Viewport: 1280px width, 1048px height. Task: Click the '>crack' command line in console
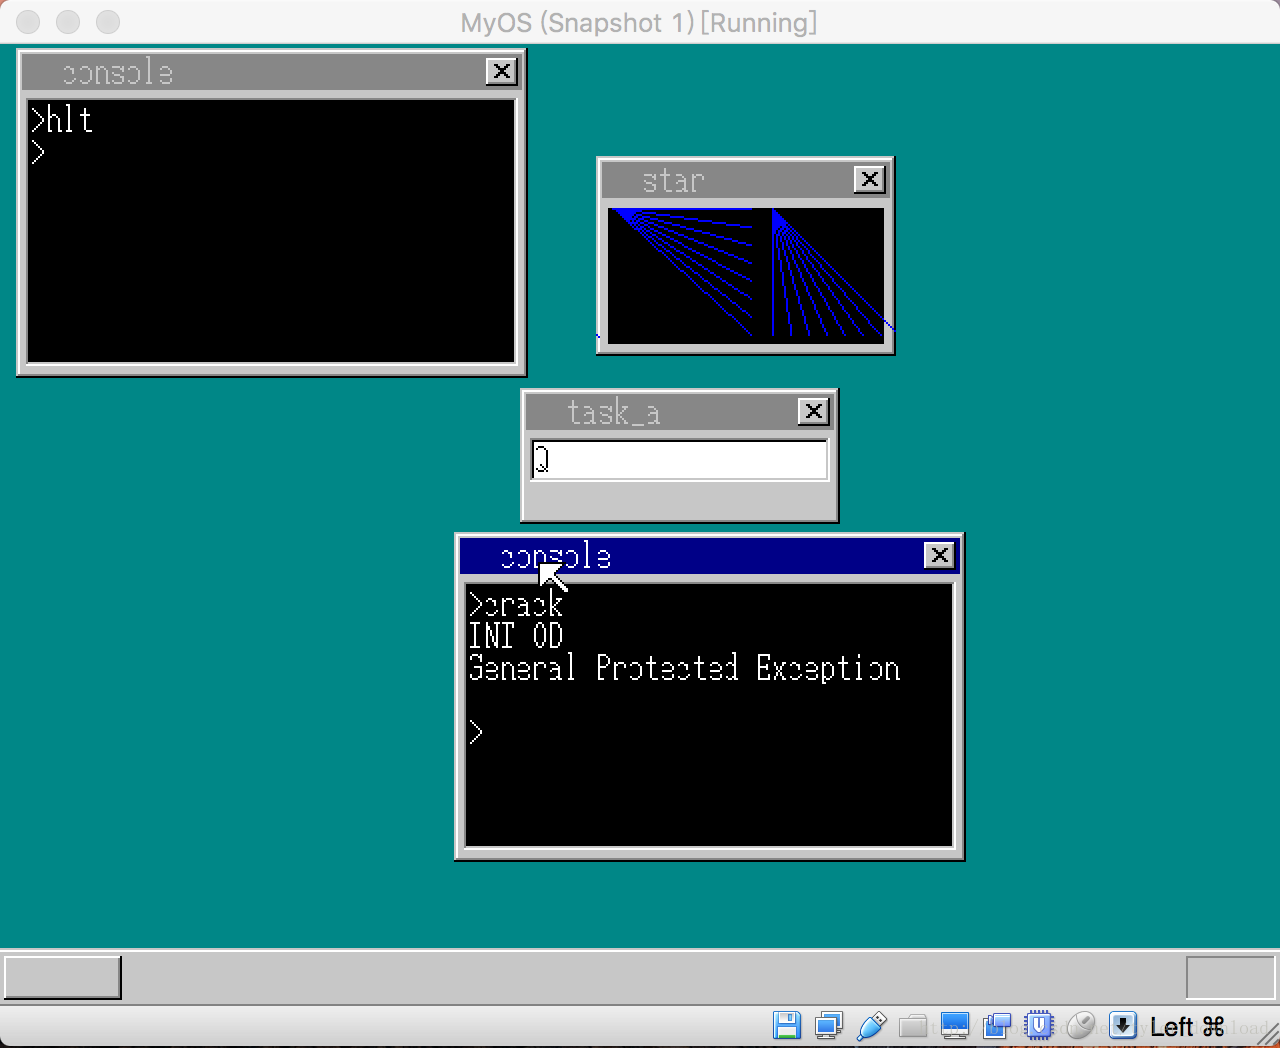[x=516, y=604]
